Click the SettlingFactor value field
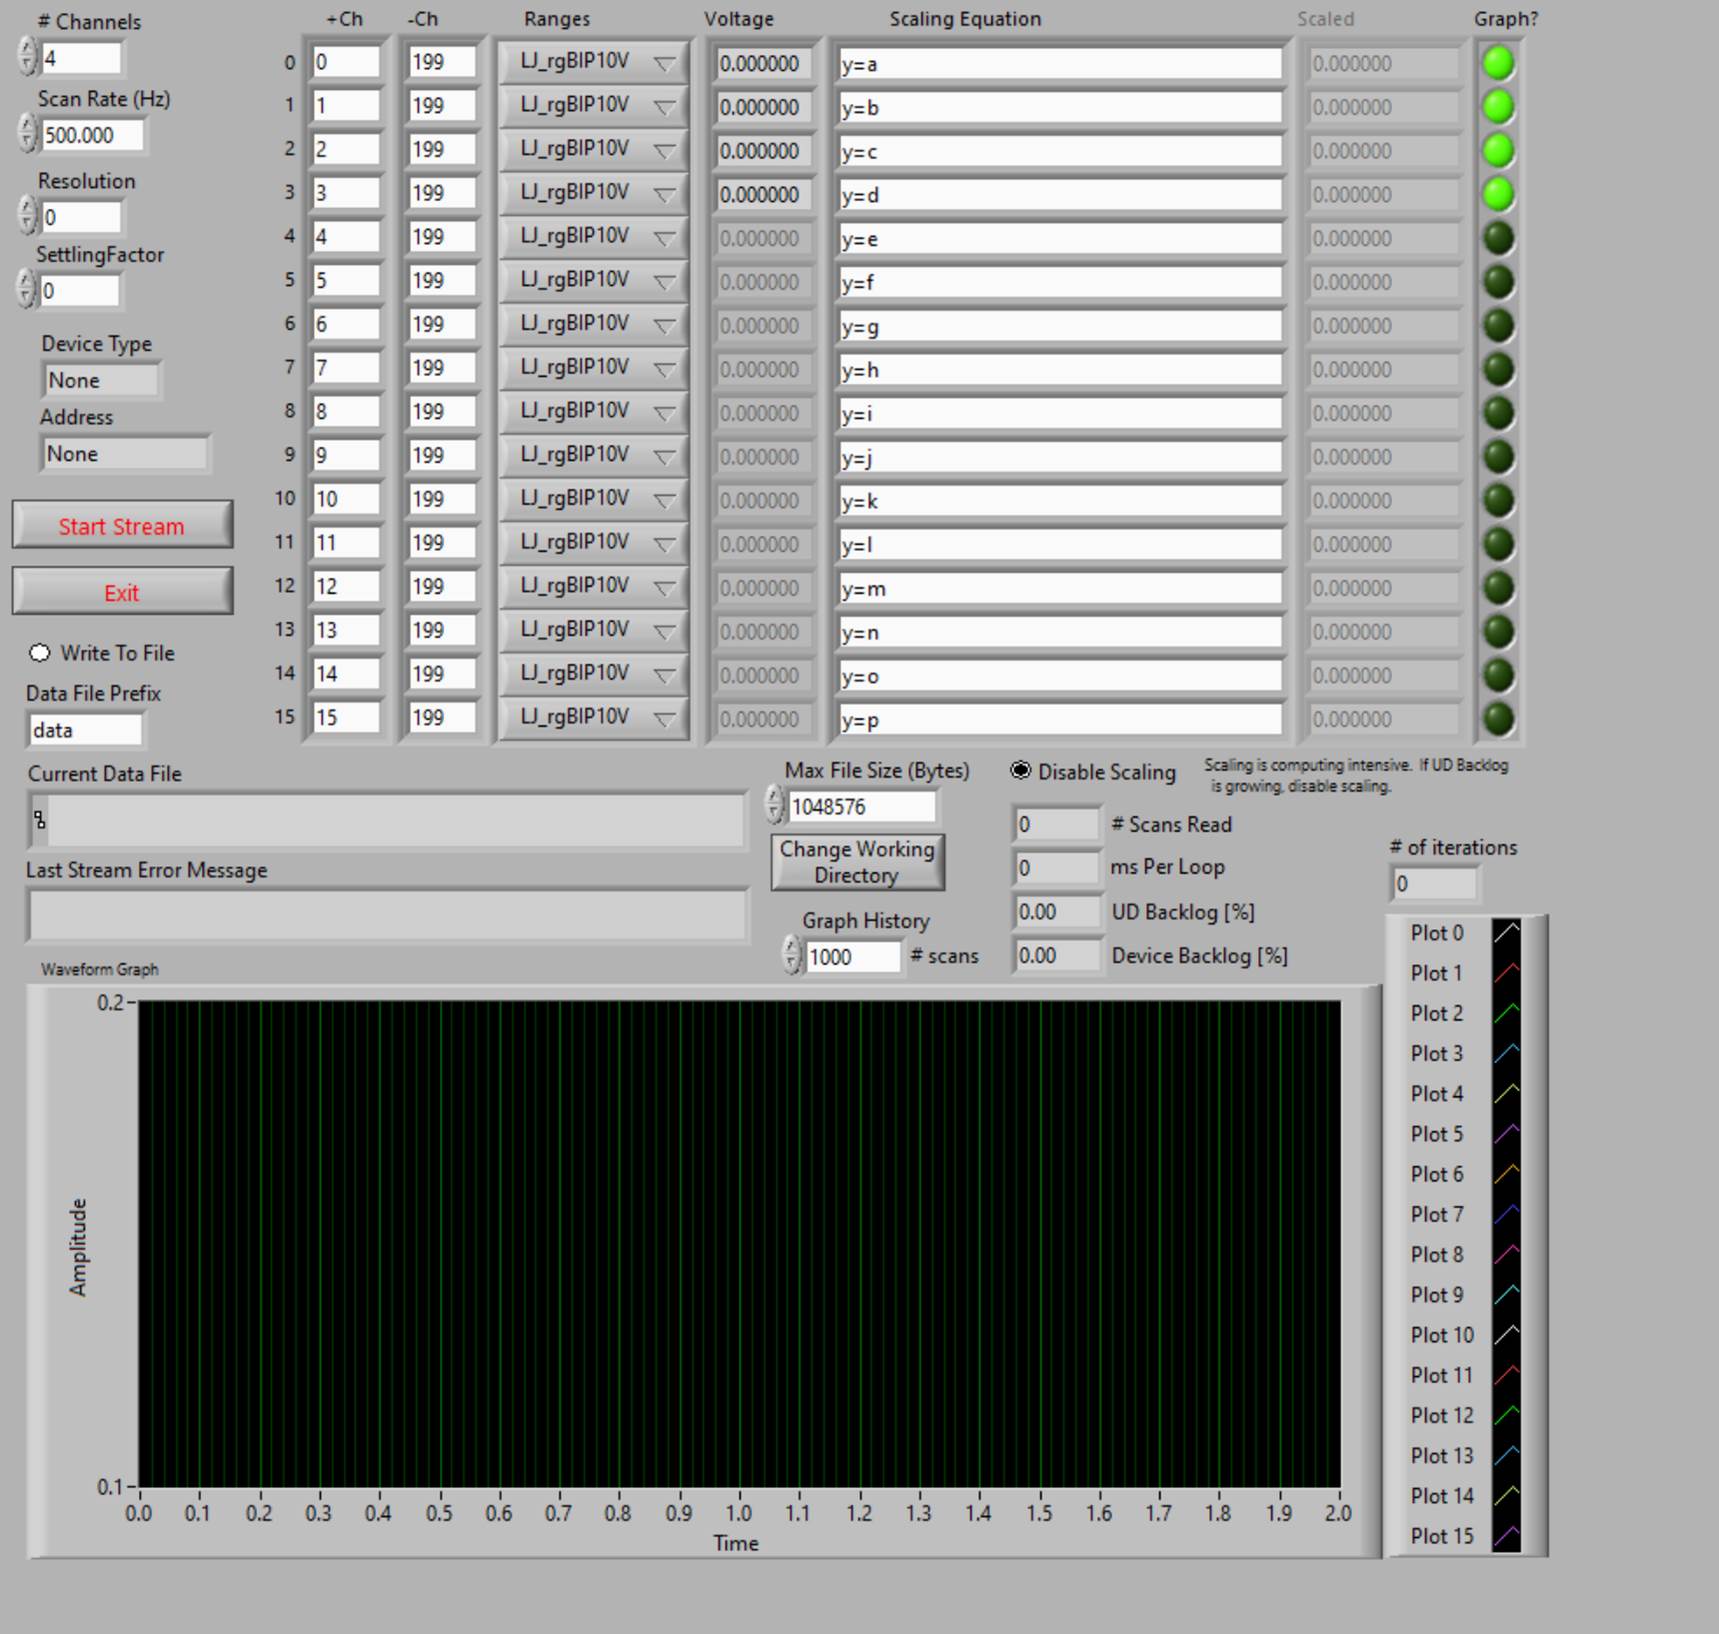 (80, 291)
